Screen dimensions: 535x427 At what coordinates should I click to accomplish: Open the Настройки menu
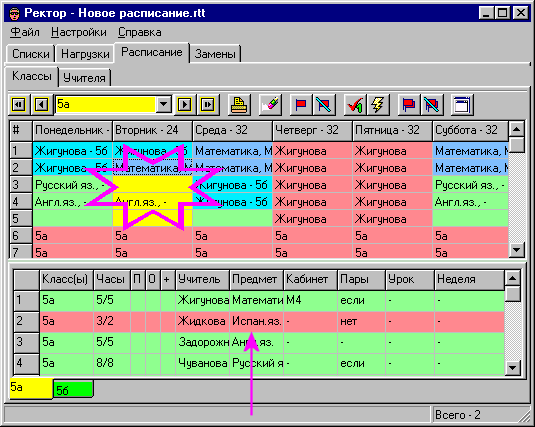tap(78, 32)
